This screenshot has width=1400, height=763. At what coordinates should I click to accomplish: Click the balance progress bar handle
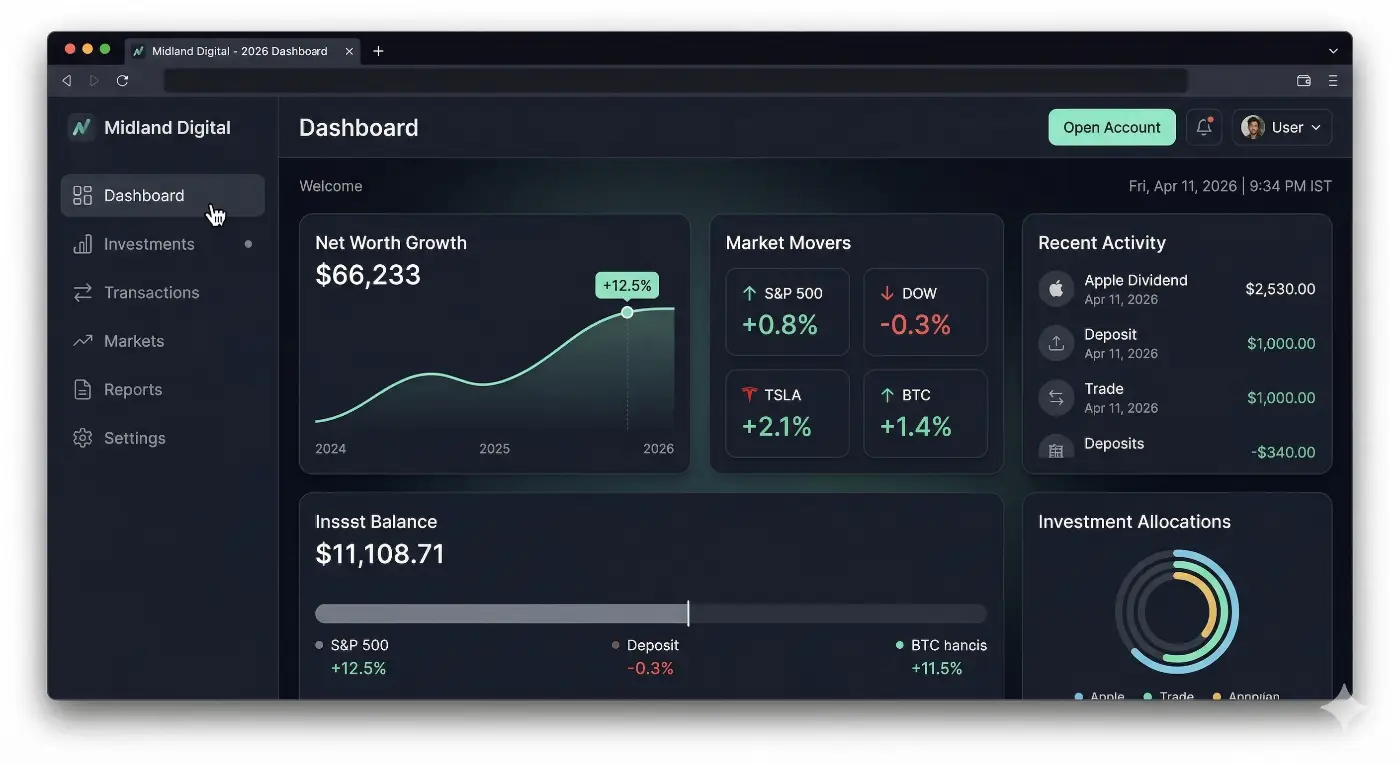tap(688, 614)
